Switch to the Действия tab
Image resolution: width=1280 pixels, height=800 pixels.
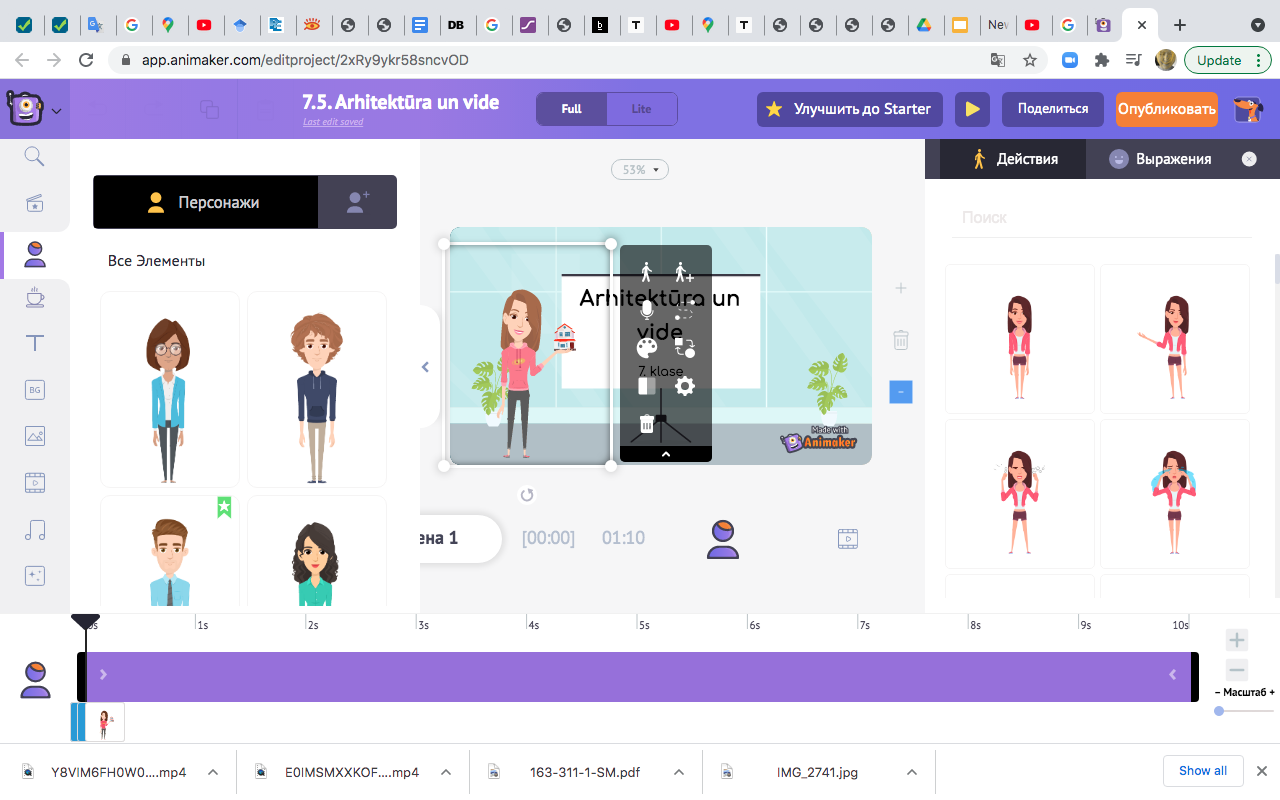[x=1013, y=159]
